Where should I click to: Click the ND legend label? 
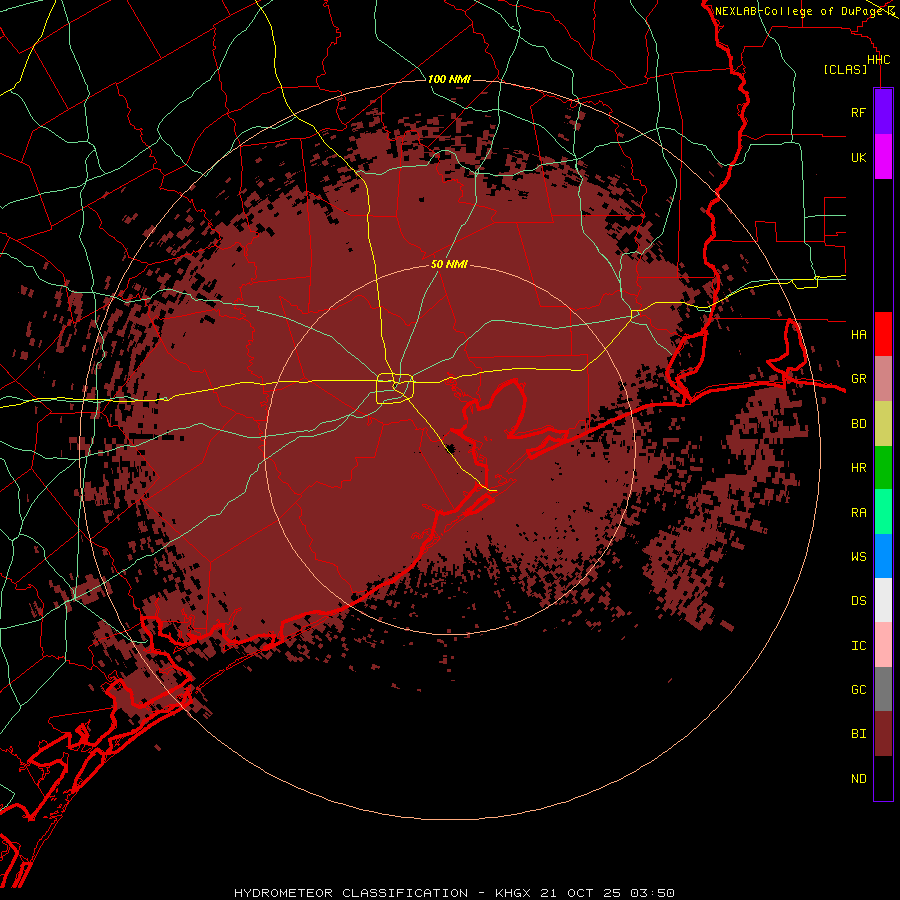[x=858, y=778]
